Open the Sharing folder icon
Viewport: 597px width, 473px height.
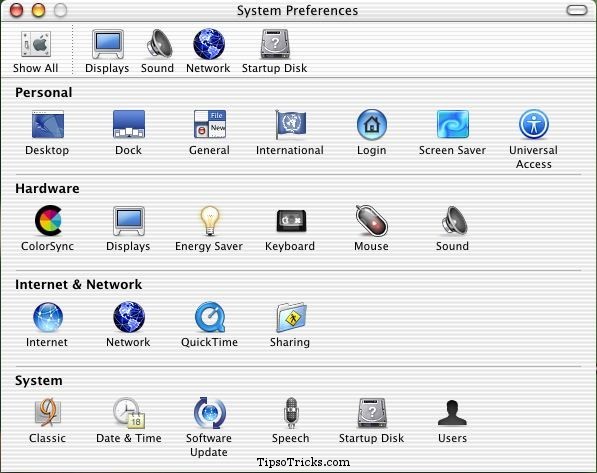291,317
